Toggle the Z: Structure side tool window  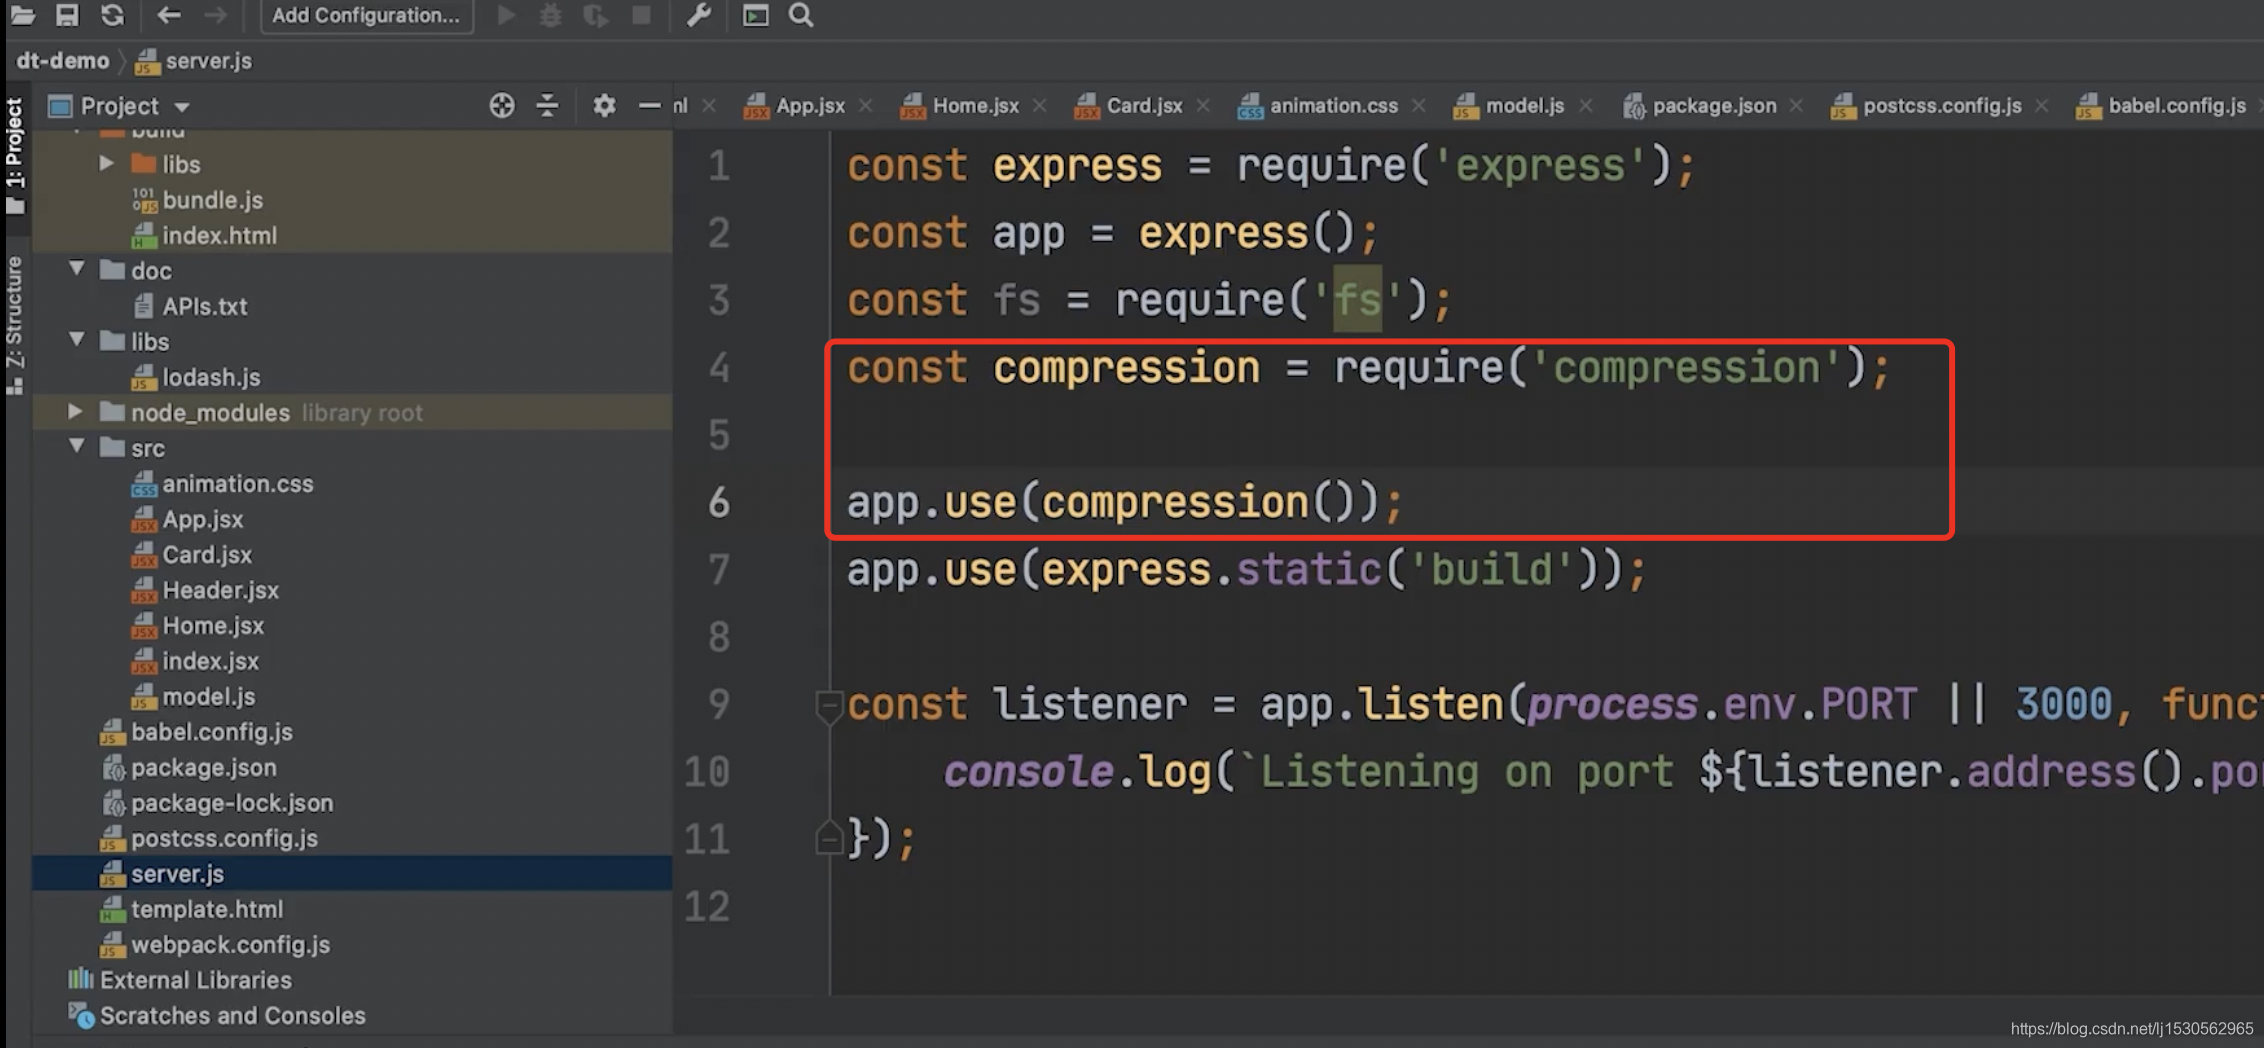pyautogui.click(x=14, y=325)
